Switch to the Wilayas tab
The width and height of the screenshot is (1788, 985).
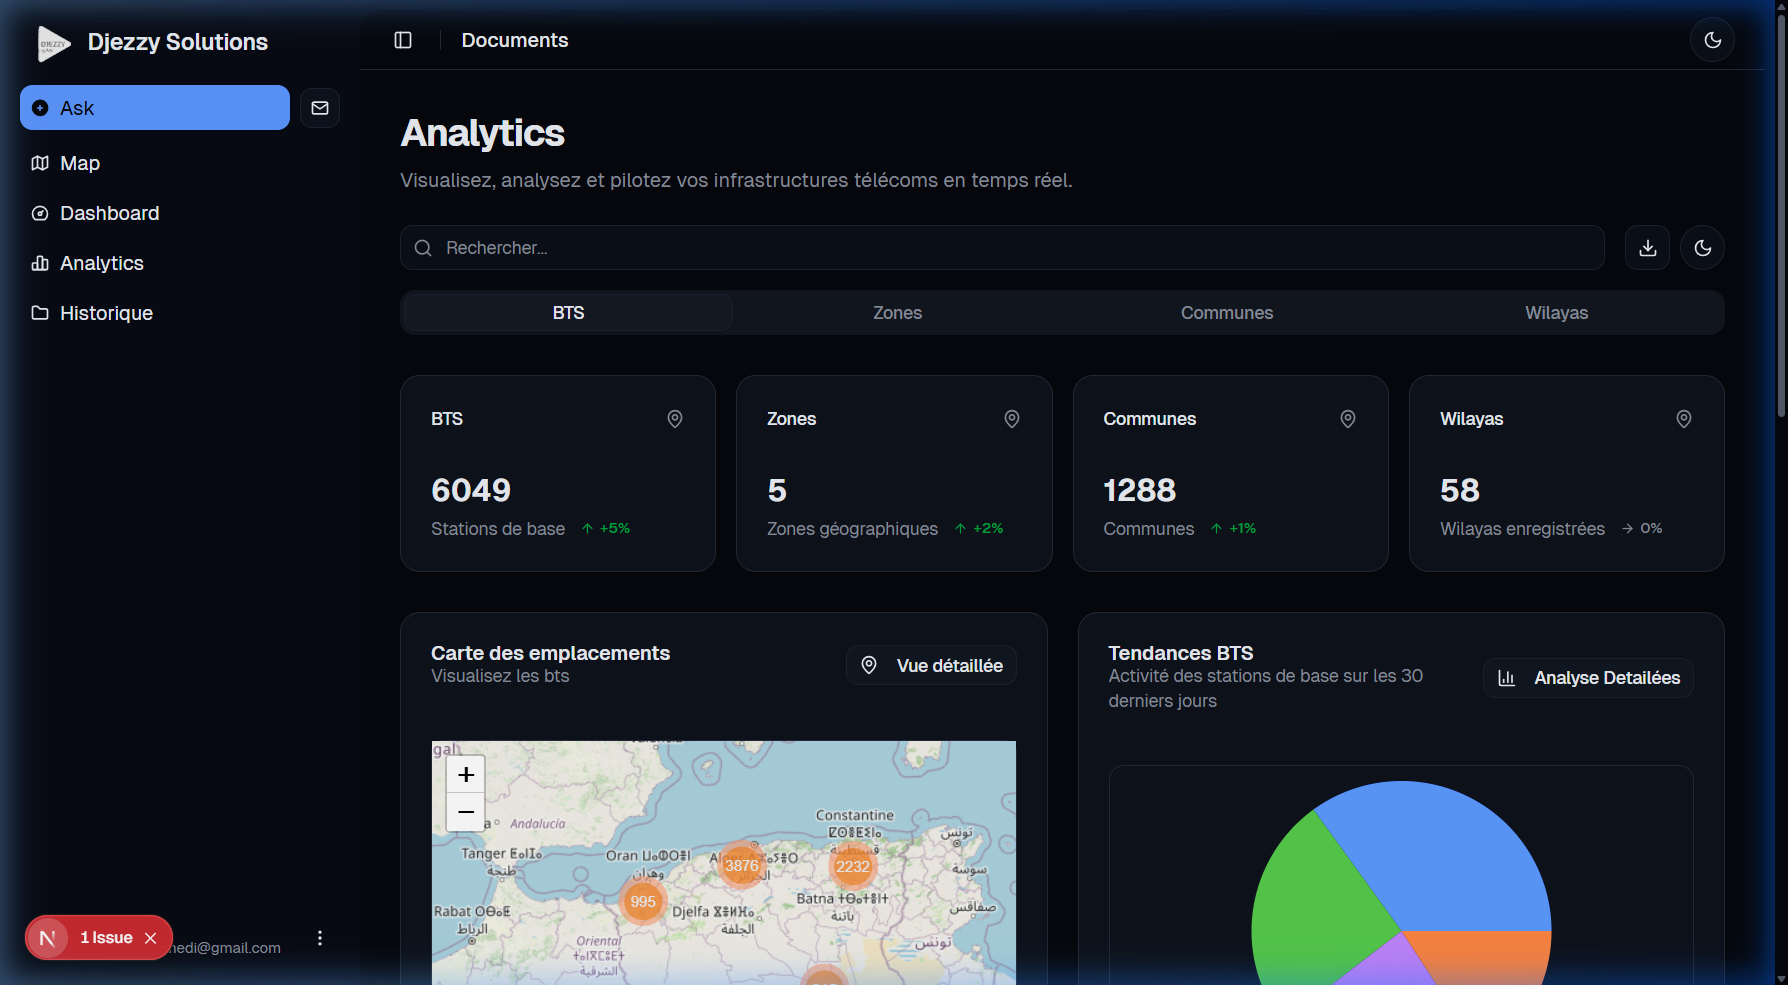tap(1556, 313)
